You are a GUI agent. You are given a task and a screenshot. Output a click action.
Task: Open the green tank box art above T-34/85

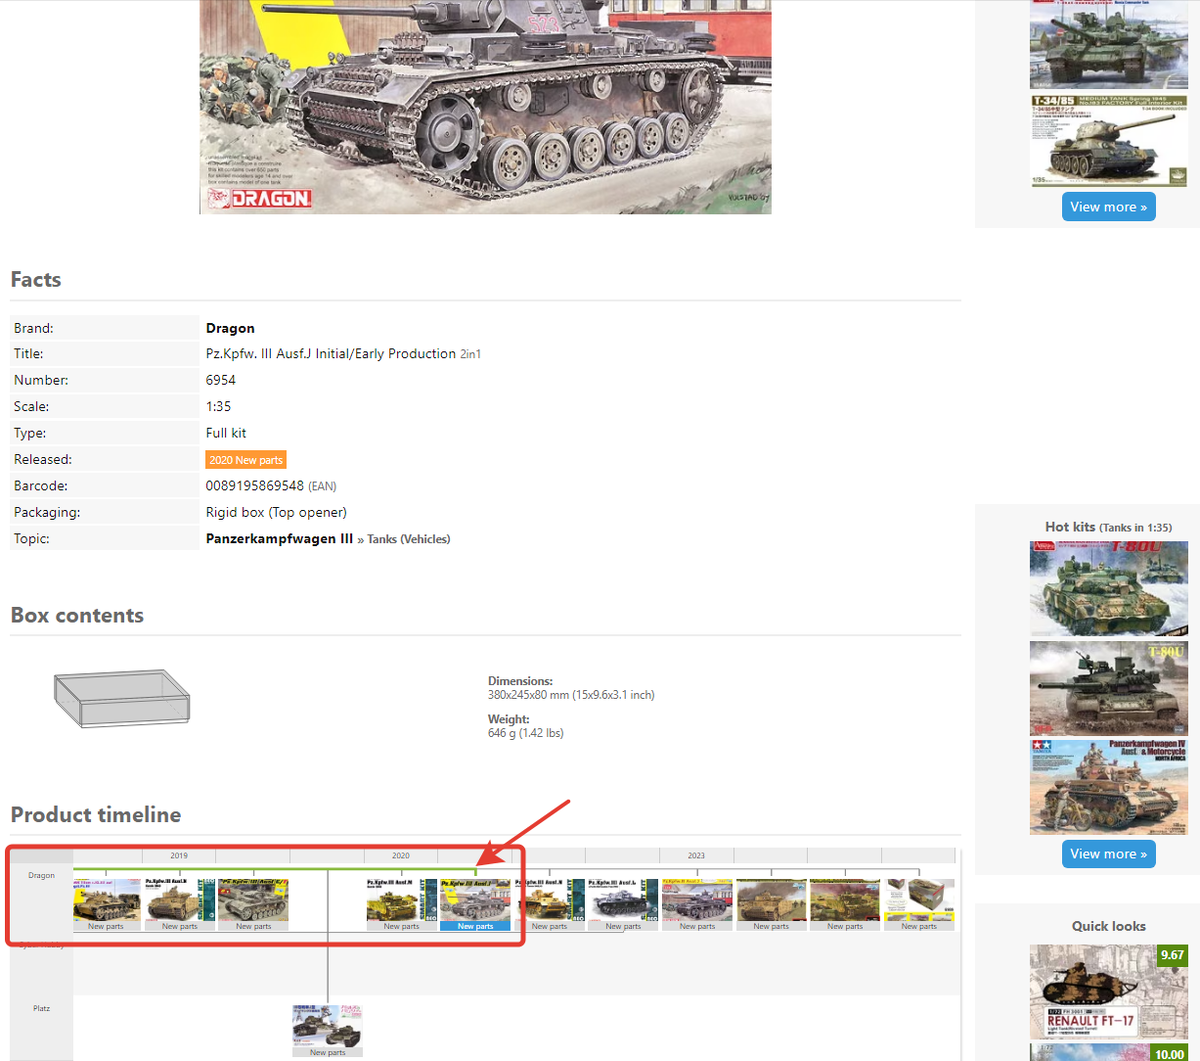pos(1109,44)
